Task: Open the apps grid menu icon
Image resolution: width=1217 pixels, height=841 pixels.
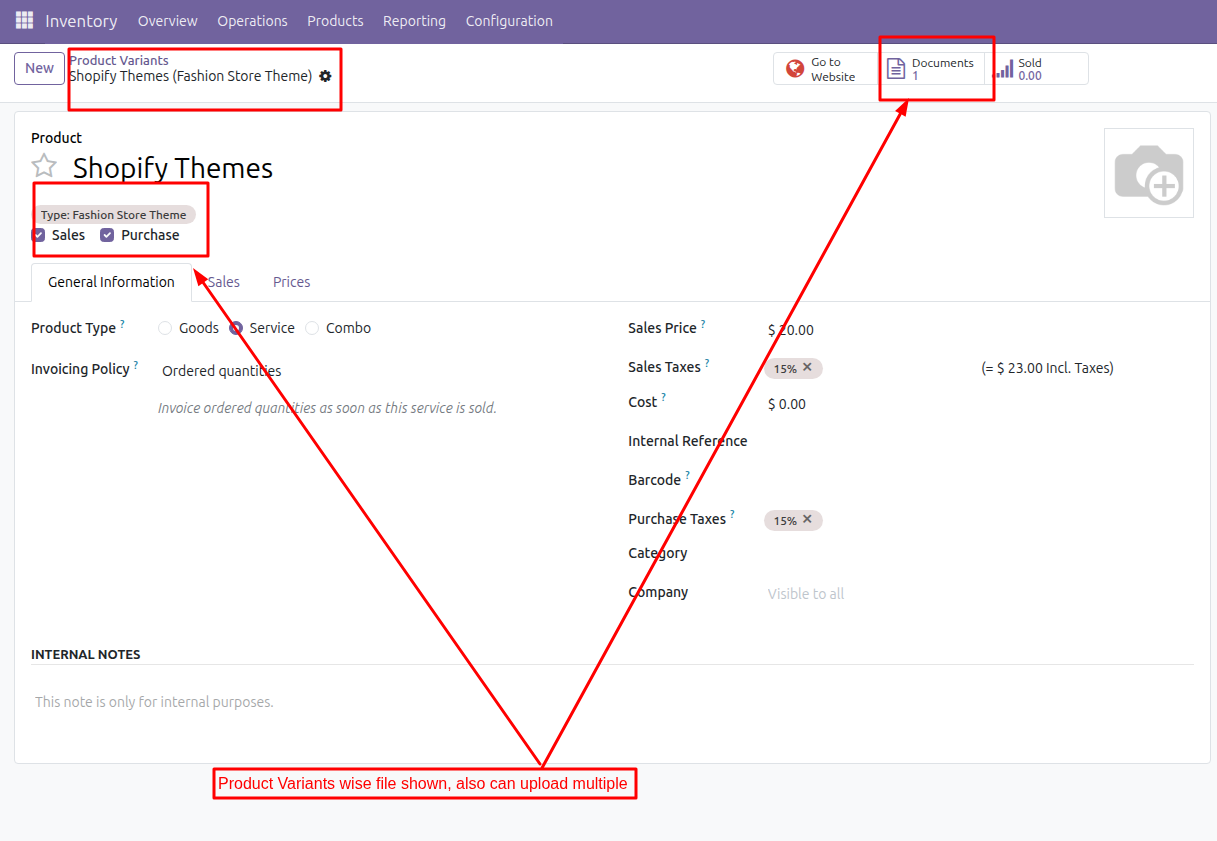Action: 24,21
